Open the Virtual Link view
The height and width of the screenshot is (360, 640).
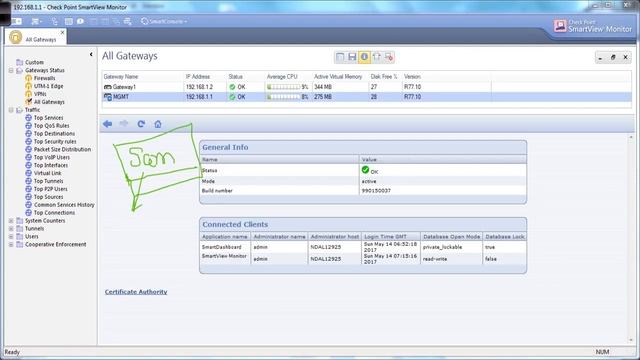click(x=47, y=173)
